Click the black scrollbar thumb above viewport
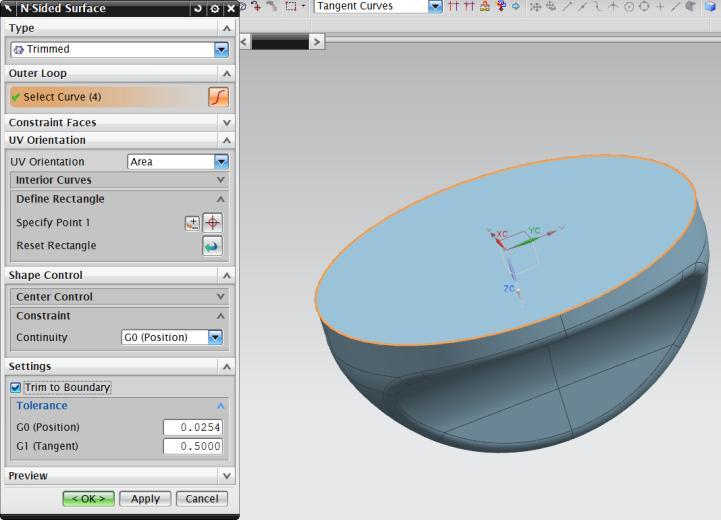 [x=280, y=42]
